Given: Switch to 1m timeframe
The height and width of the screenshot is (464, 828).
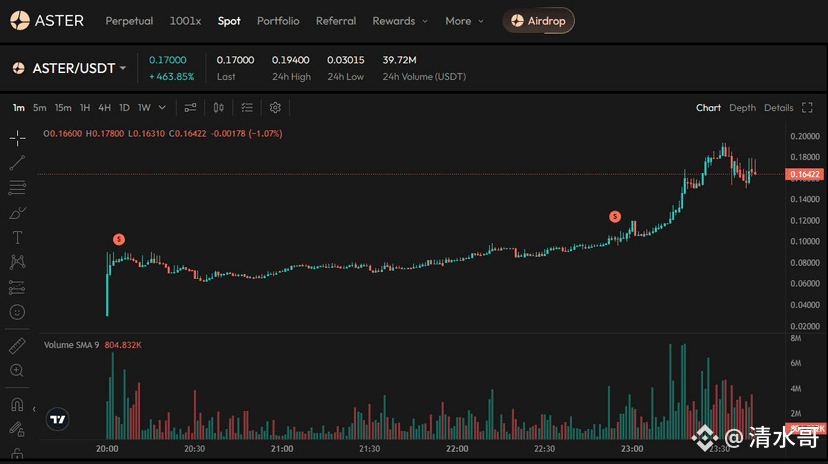Looking at the screenshot, I should click(x=18, y=108).
